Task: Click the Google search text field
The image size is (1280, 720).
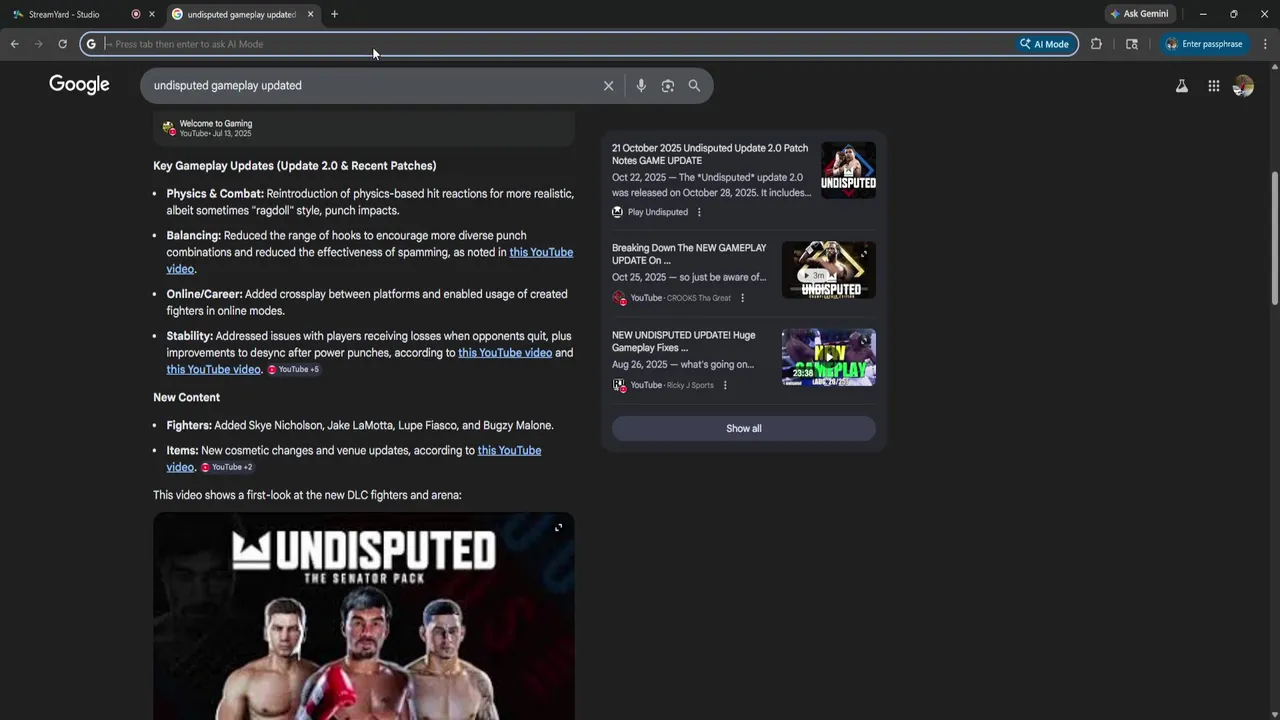Action: coord(370,86)
